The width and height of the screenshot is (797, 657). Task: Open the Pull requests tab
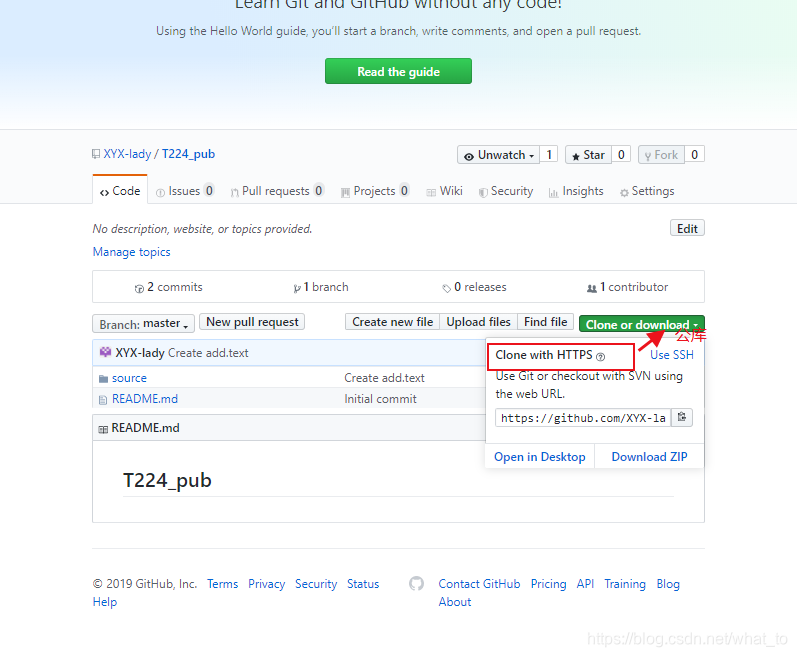277,191
